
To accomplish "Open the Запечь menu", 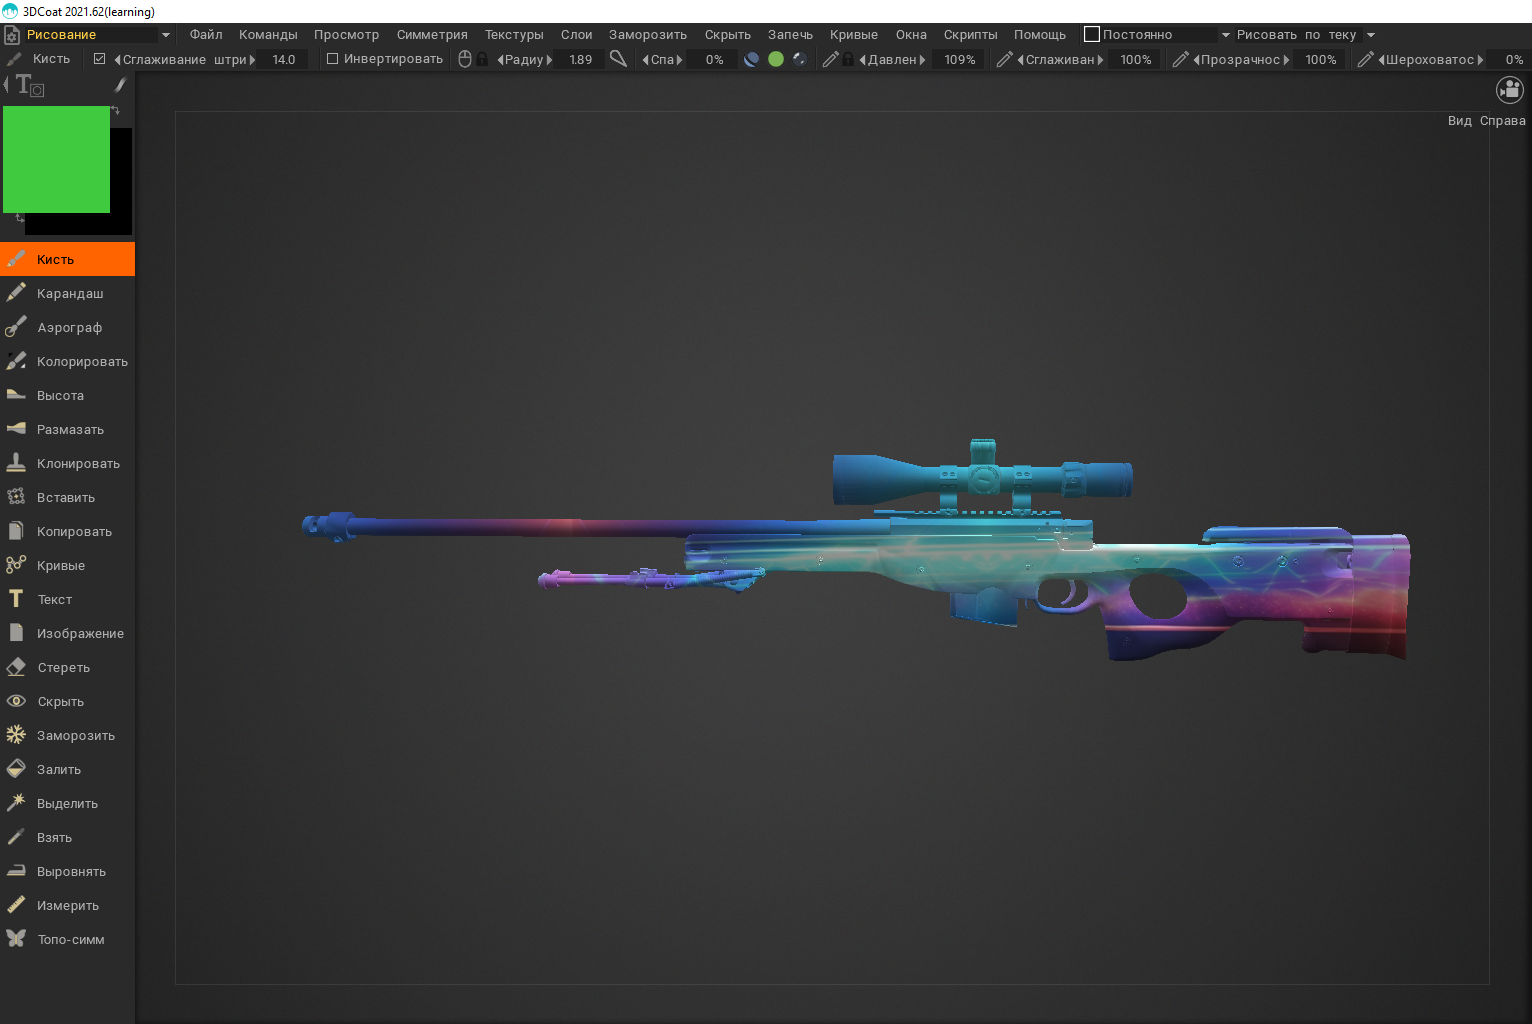I will [790, 34].
